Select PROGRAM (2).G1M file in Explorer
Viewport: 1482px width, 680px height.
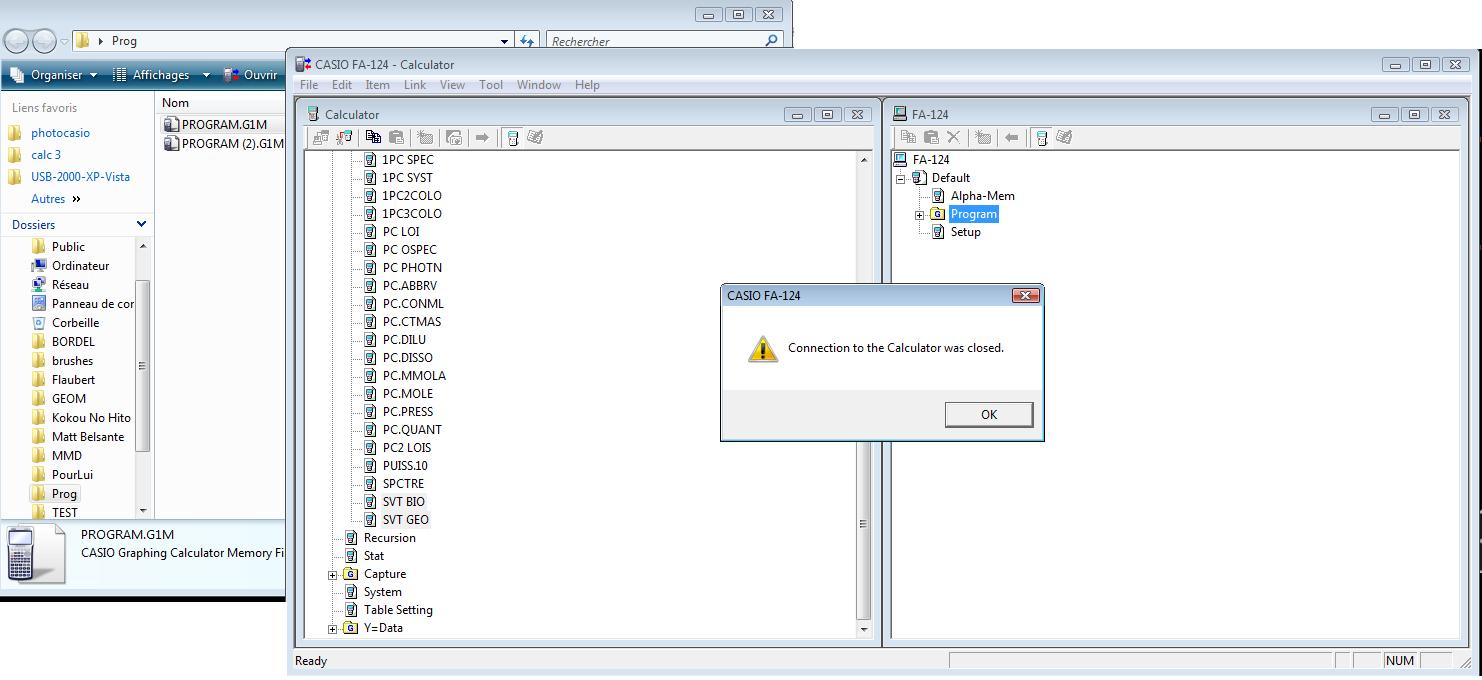[x=223, y=143]
